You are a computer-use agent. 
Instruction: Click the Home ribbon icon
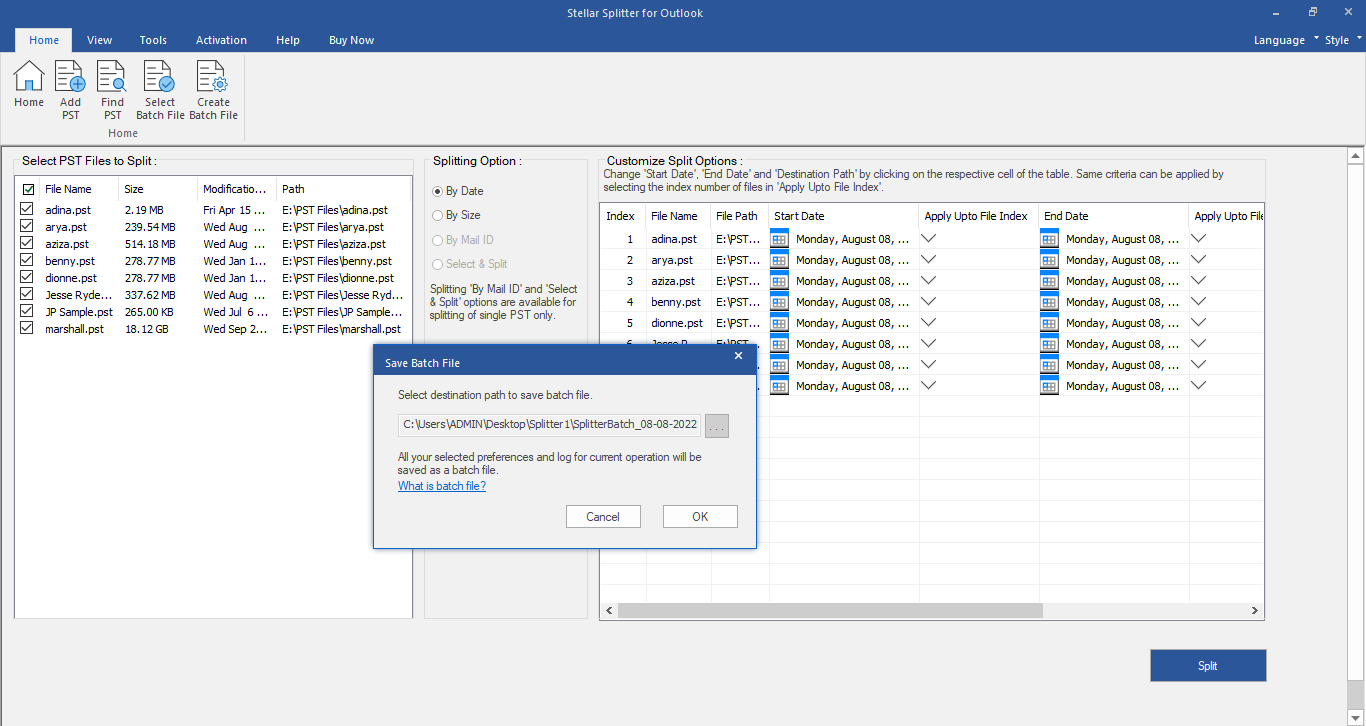coord(29,84)
